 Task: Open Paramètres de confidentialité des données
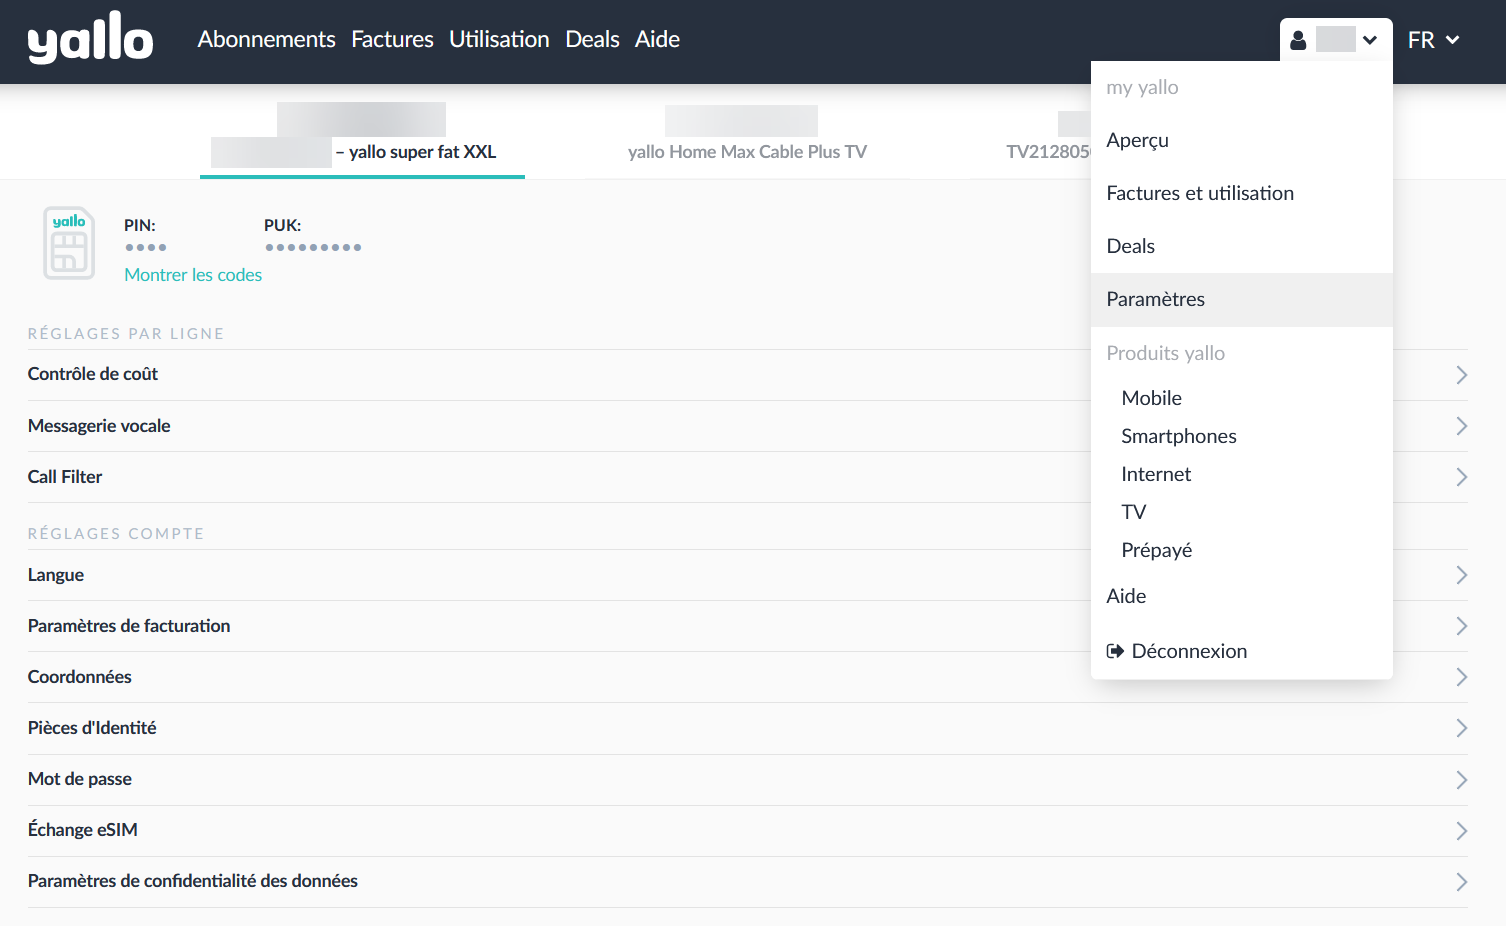point(748,882)
